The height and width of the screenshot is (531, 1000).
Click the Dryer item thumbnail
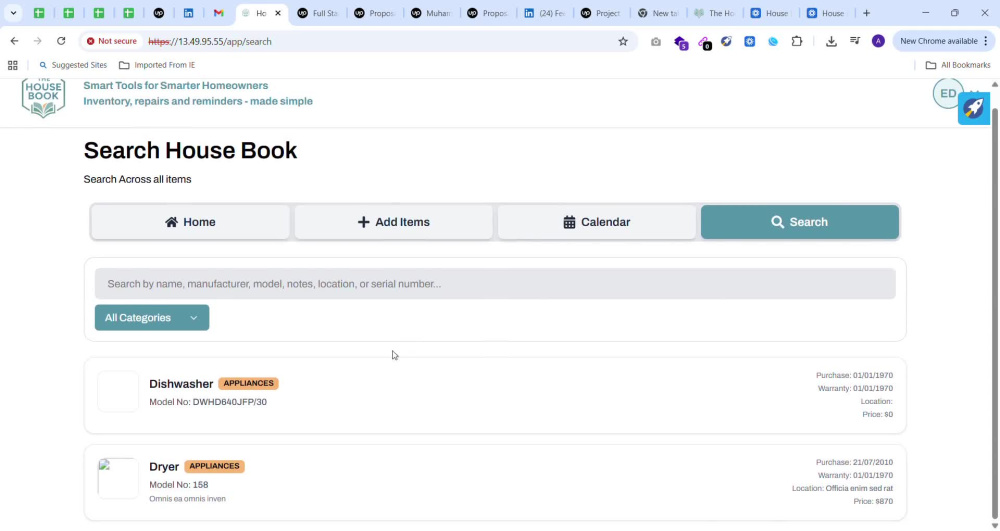pyautogui.click(x=118, y=477)
